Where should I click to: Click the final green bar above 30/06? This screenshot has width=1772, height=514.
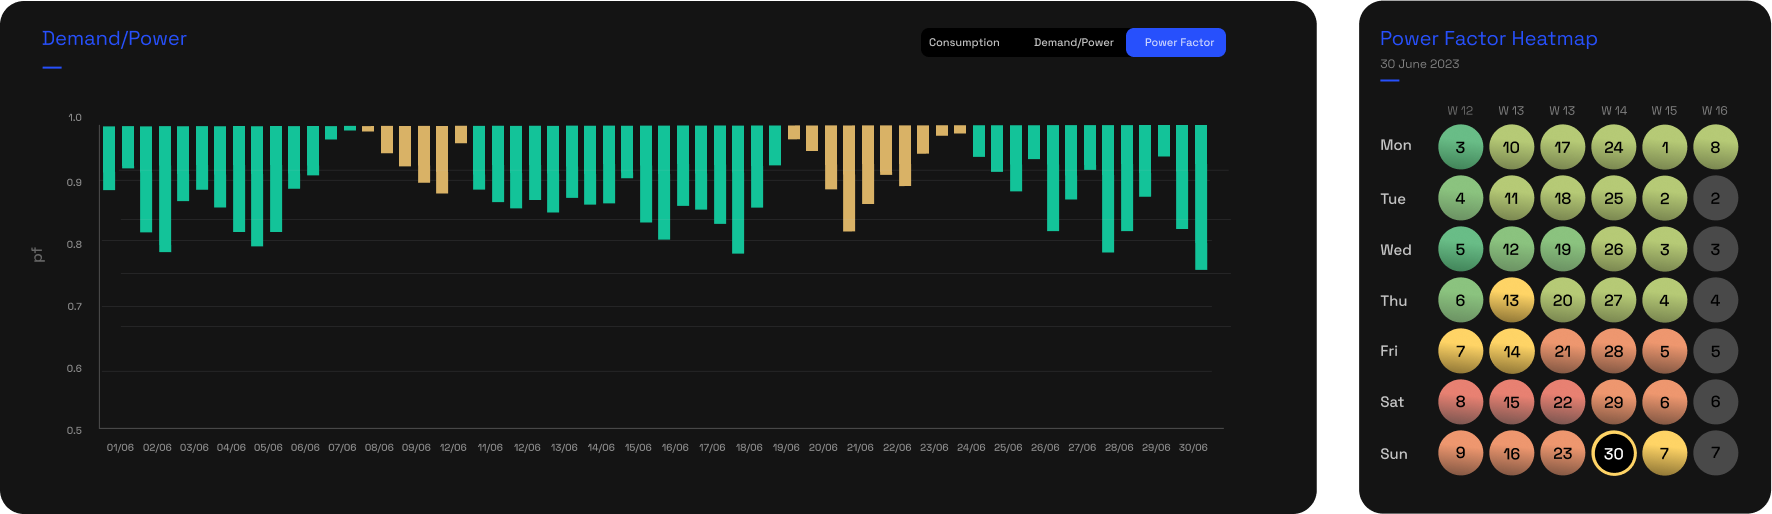[x=1201, y=197]
